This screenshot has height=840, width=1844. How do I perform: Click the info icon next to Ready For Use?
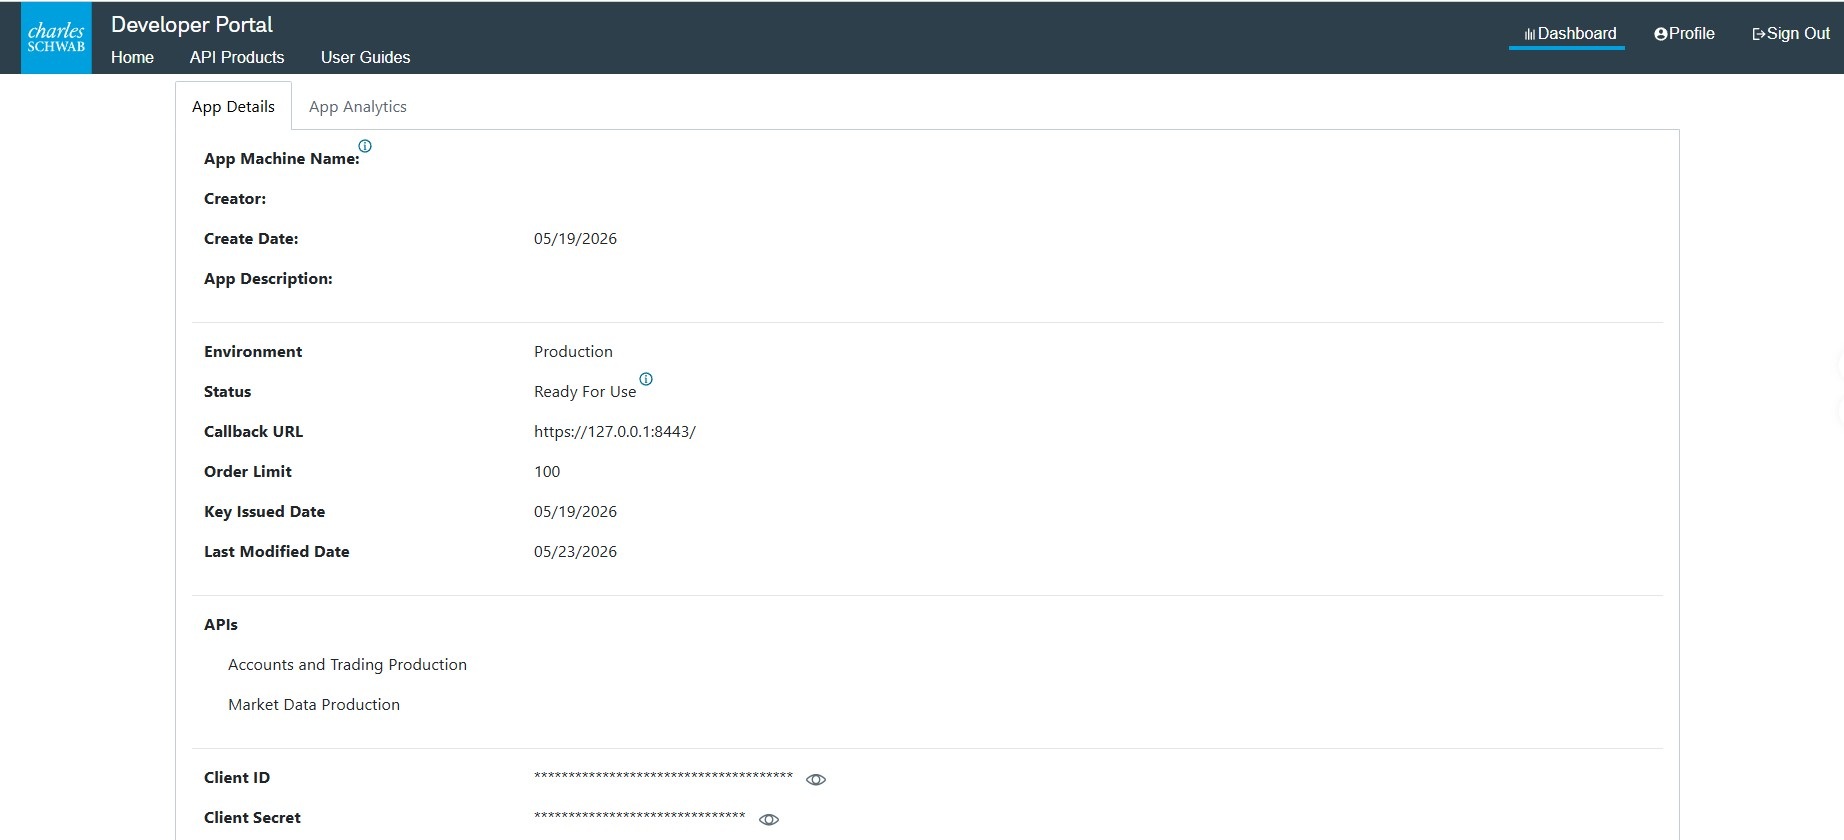click(646, 379)
